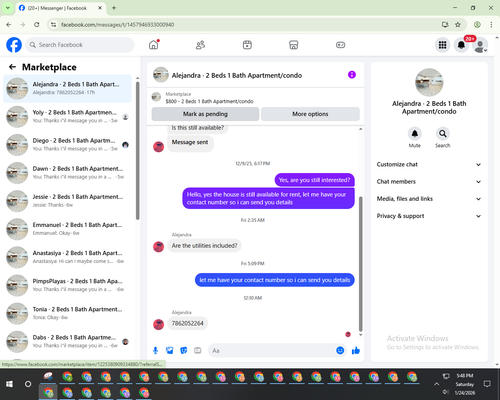The image size is (500, 400).
Task: Choose a GIF icon in composer
Action: (x=198, y=350)
